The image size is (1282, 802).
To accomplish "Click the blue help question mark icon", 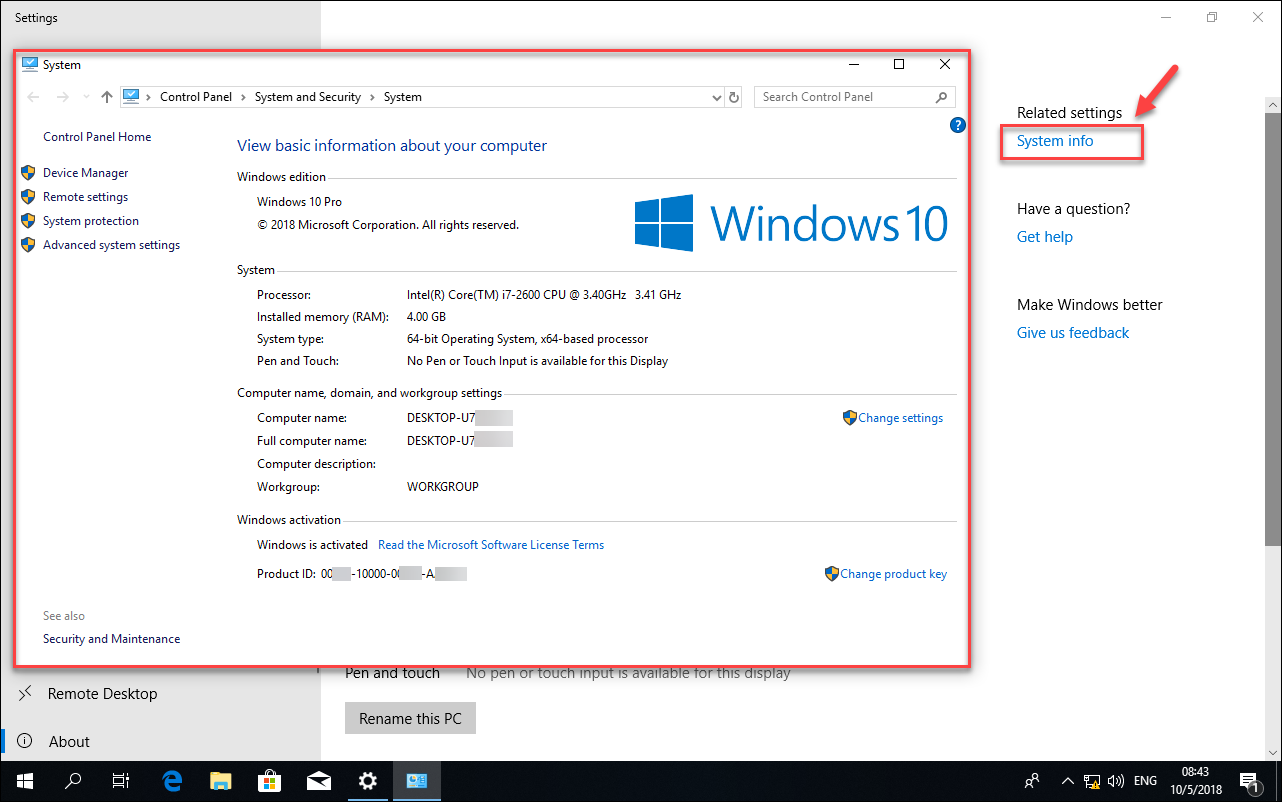I will click(x=957, y=125).
